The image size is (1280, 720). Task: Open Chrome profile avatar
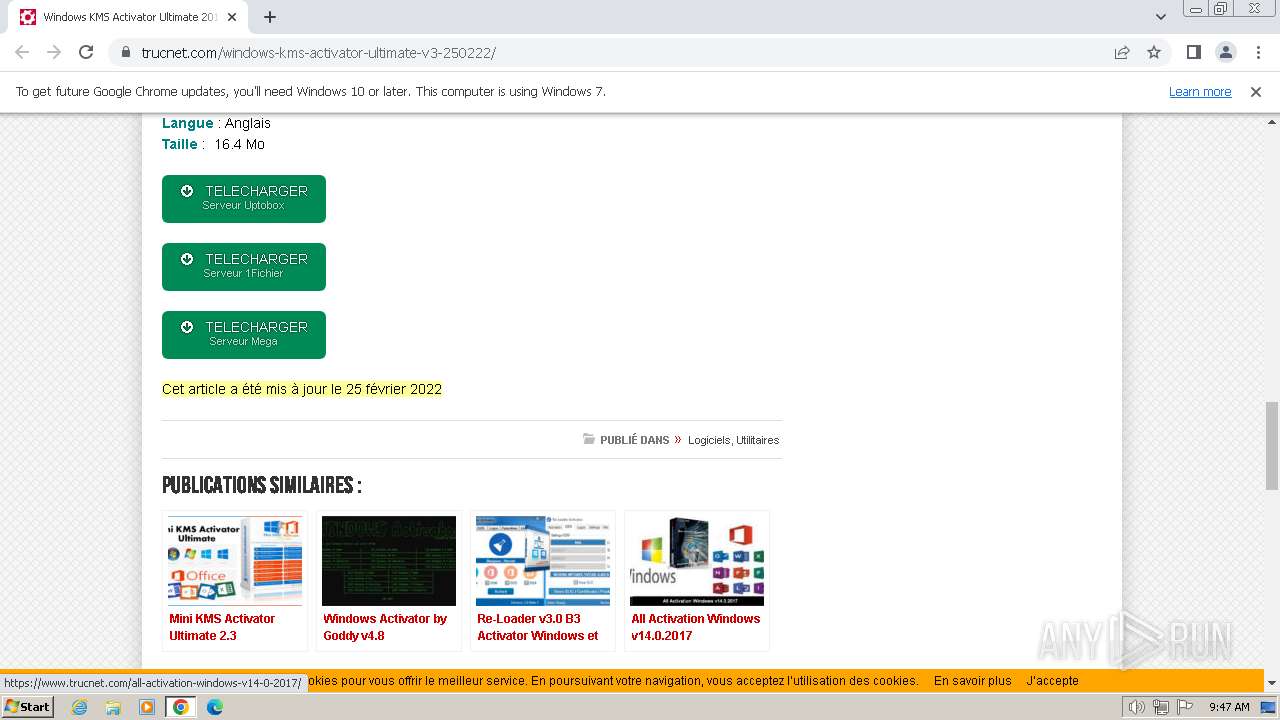pos(1225,52)
